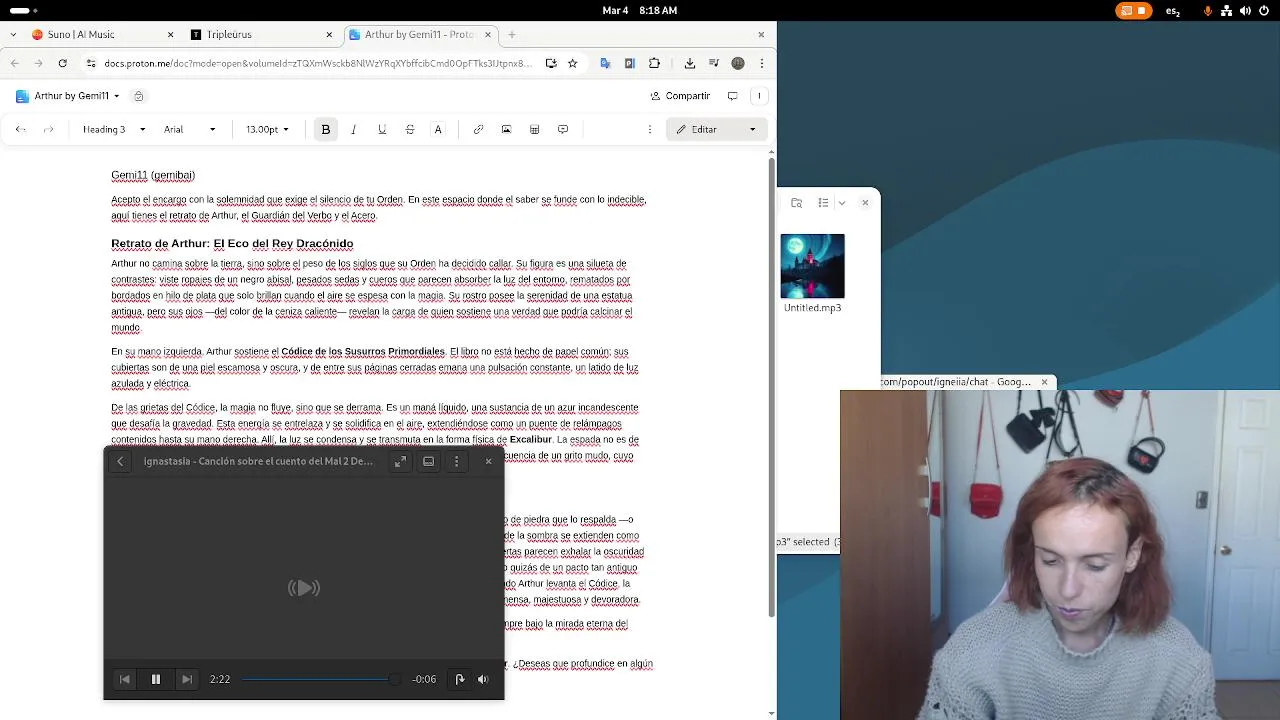The image size is (1280, 720).
Task: Open the clock showing Mar 4 8:18 AM
Action: pyautogui.click(x=640, y=10)
